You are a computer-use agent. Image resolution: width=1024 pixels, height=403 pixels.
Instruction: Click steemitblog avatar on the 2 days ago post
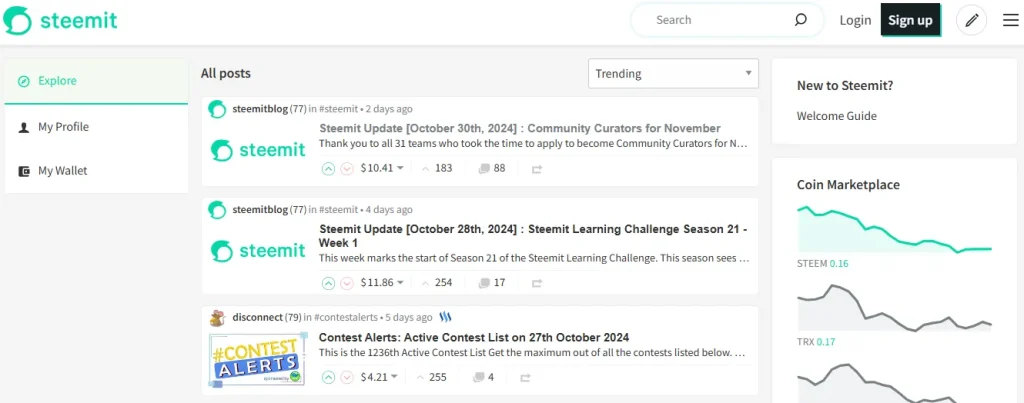tap(217, 109)
